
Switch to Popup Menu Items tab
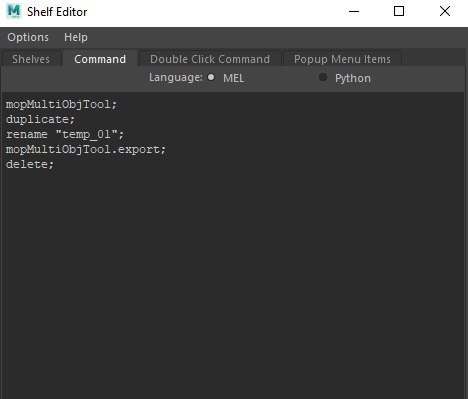(342, 59)
